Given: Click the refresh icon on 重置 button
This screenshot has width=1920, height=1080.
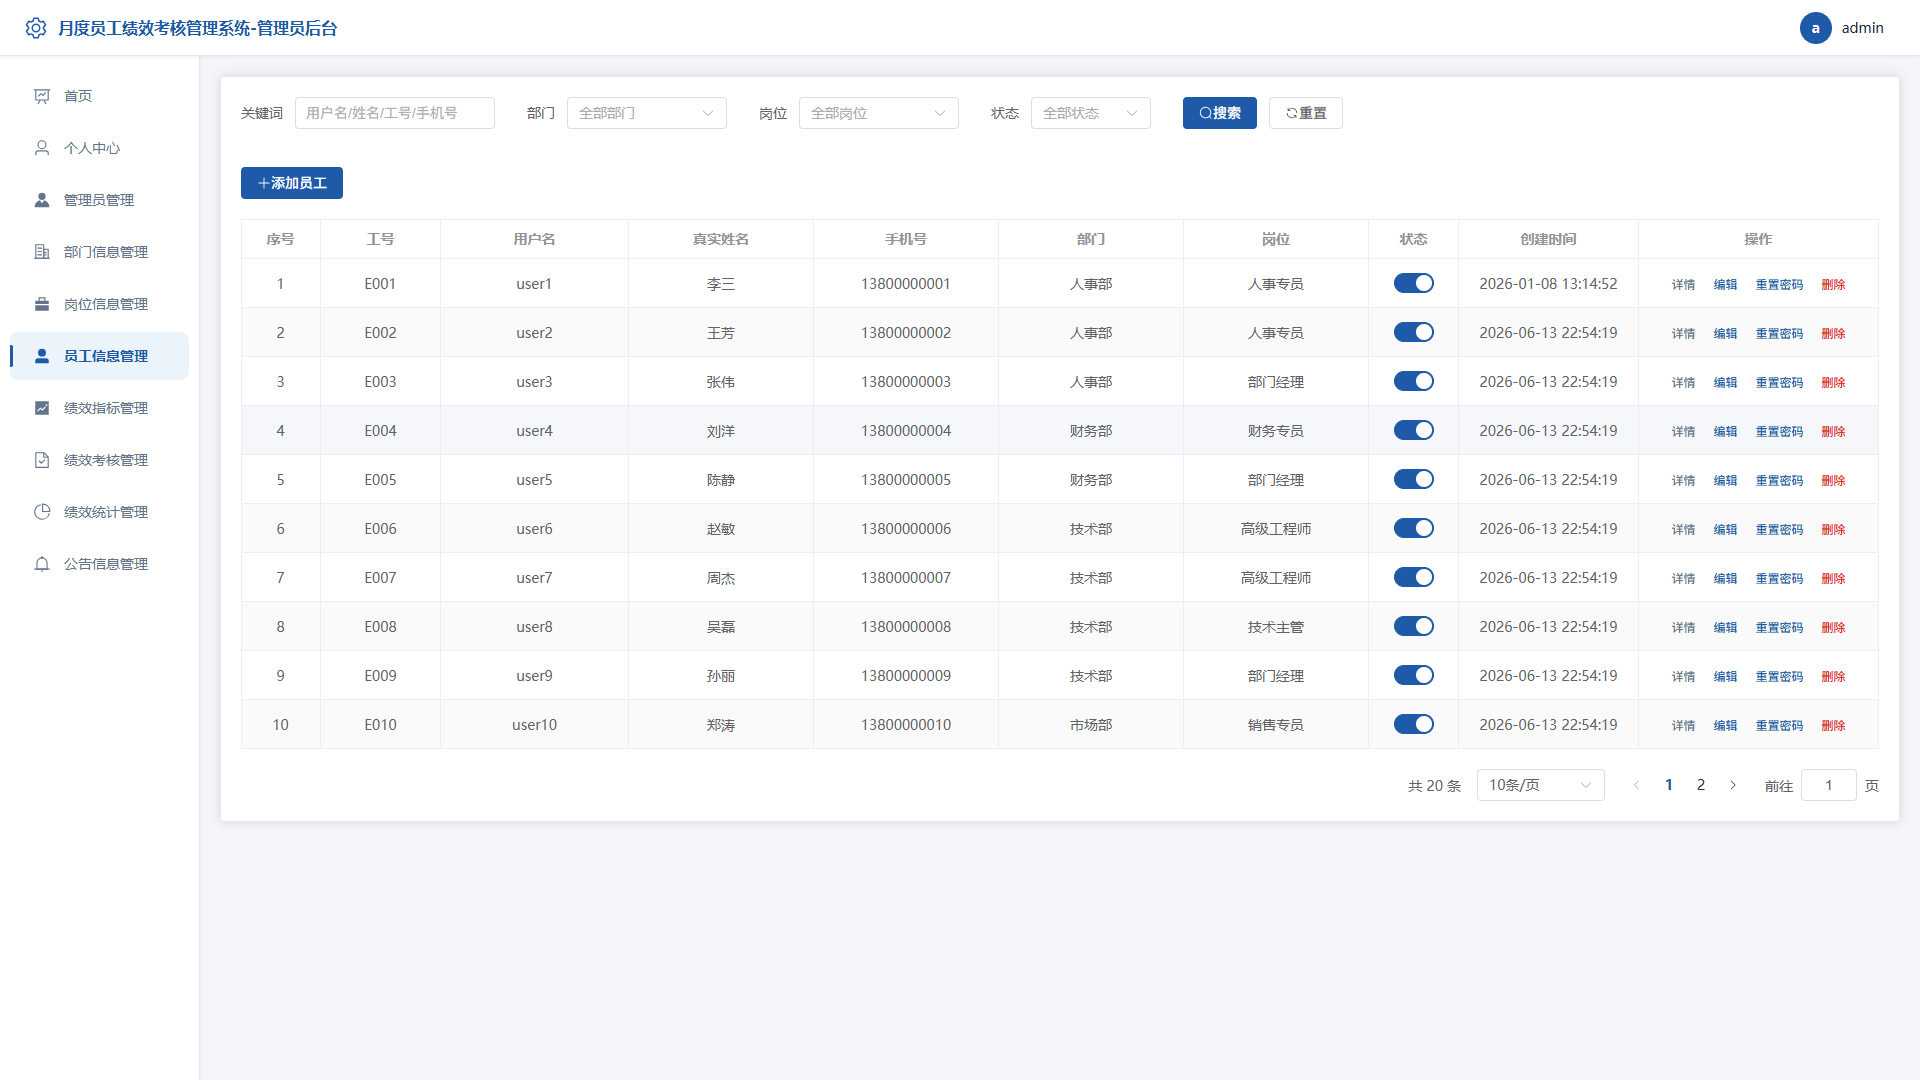Looking at the screenshot, I should (x=1291, y=113).
